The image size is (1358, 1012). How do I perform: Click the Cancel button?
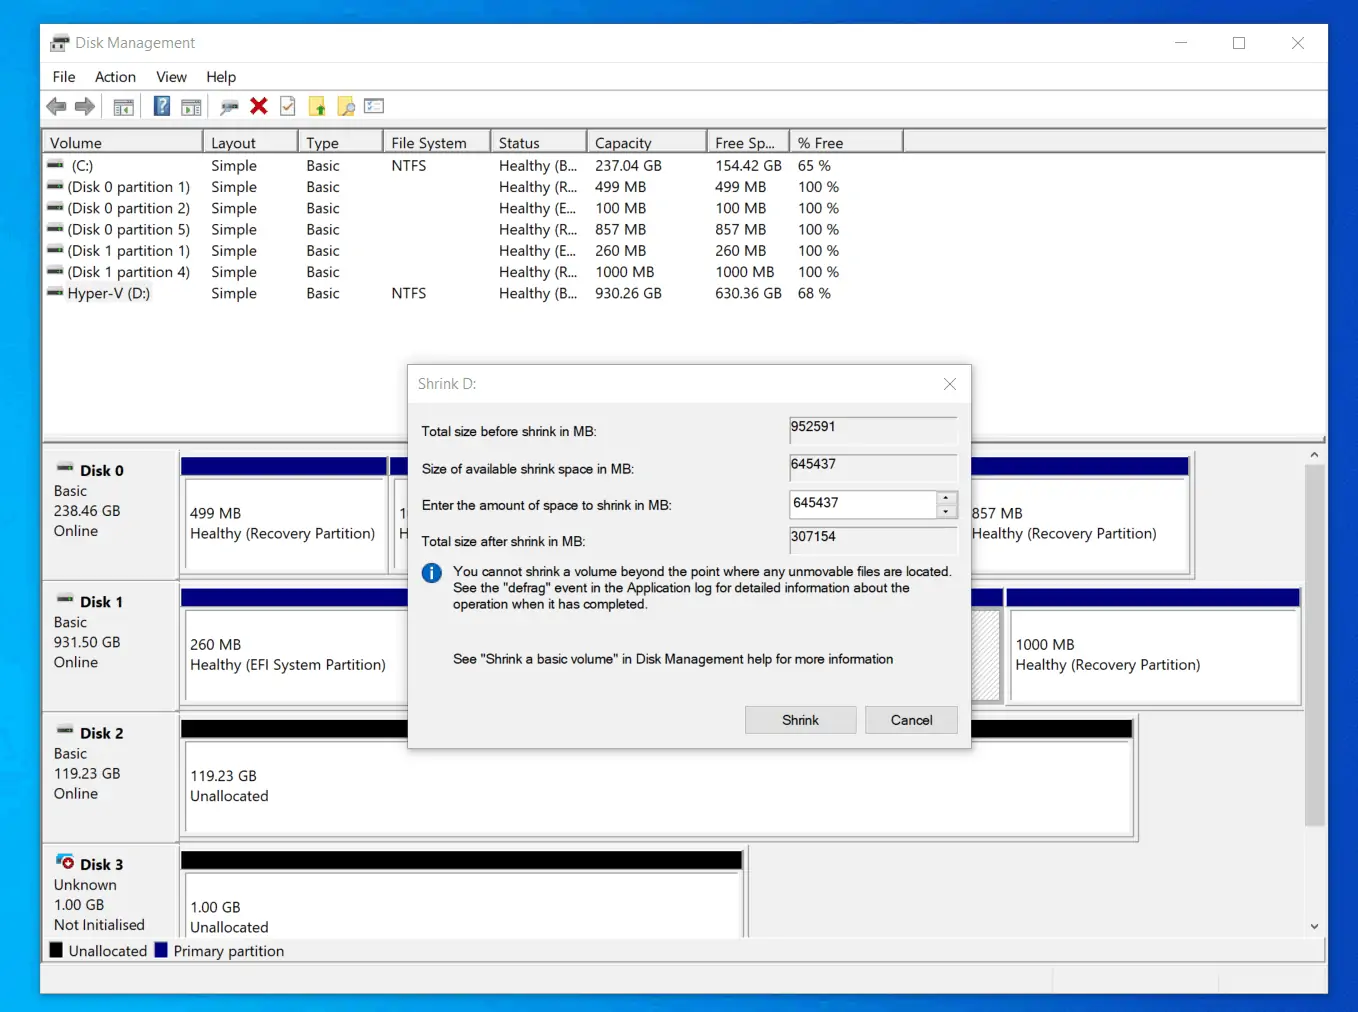(x=911, y=720)
